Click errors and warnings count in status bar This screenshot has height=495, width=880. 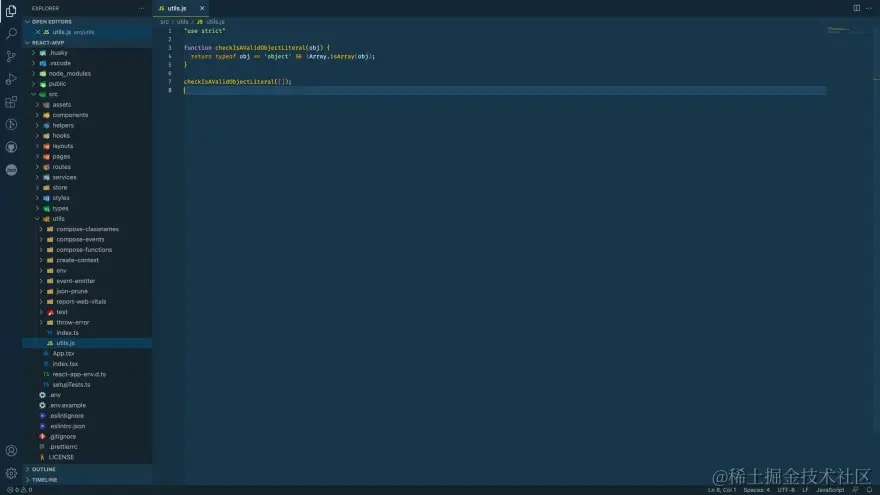point(20,490)
